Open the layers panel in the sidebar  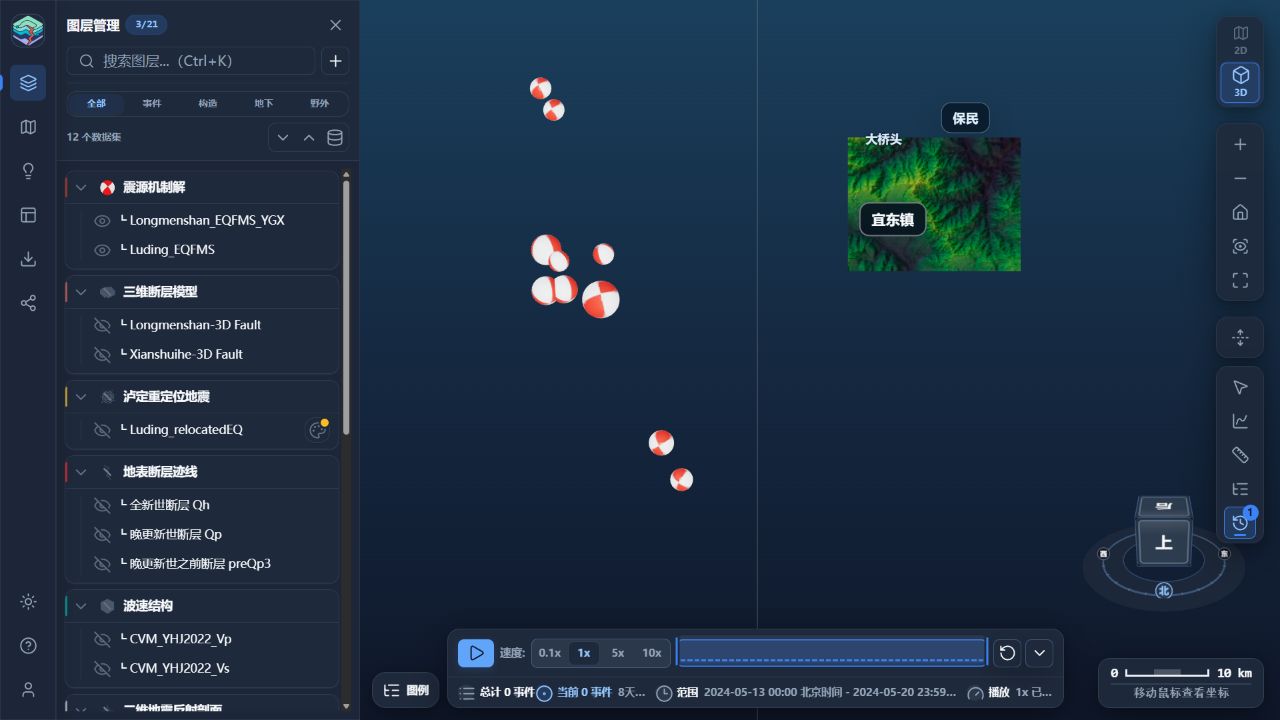coord(28,83)
